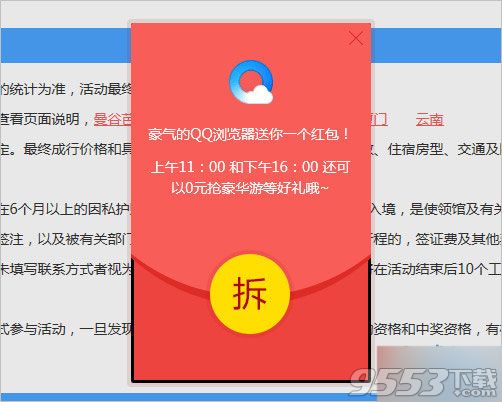Click the headline 豪气的QQ浏览器送你一个红包
Screen dimensions: 502x402
pyautogui.click(x=249, y=135)
